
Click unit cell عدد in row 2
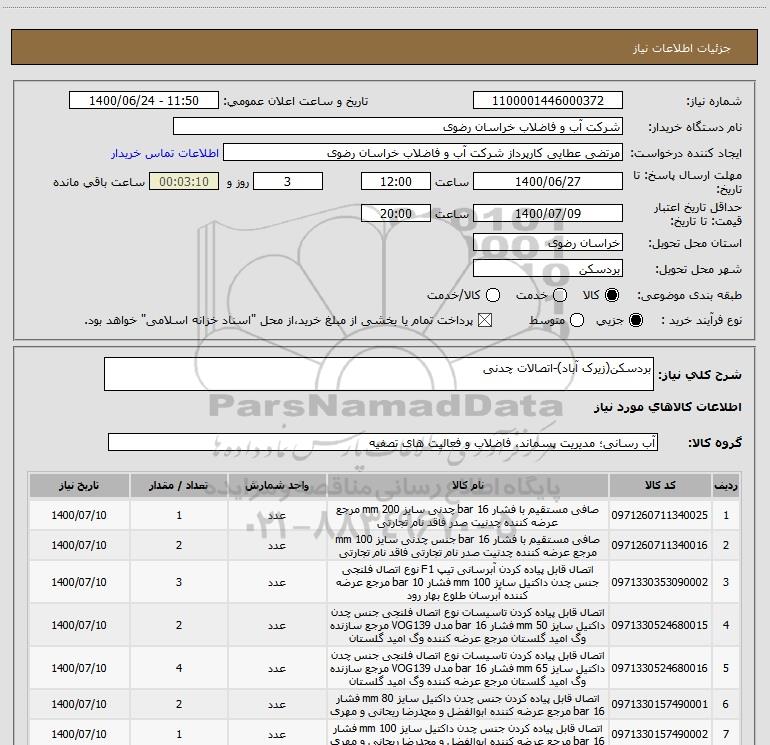click(x=277, y=546)
